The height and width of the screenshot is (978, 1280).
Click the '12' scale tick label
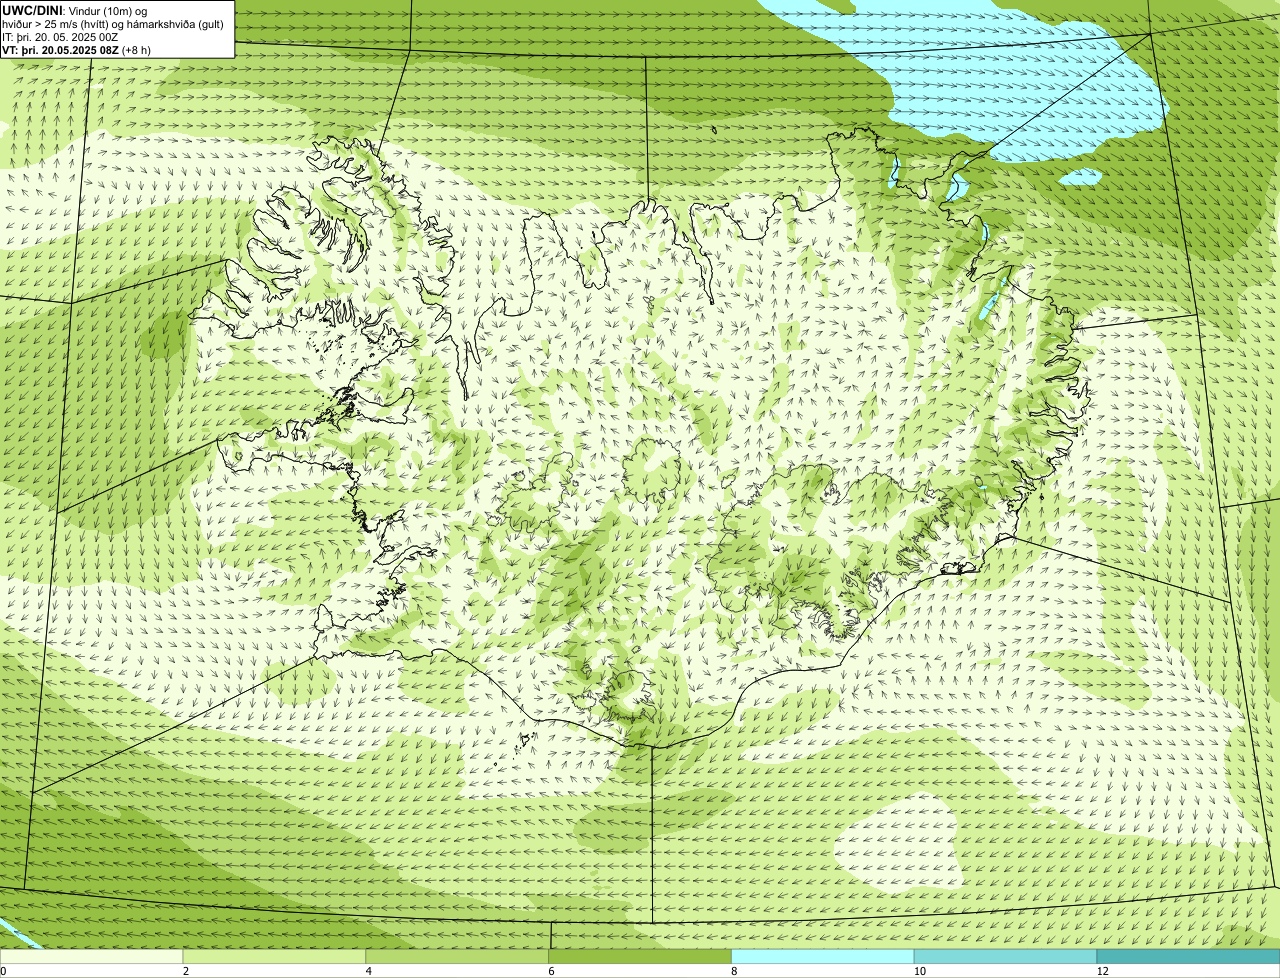1102,971
